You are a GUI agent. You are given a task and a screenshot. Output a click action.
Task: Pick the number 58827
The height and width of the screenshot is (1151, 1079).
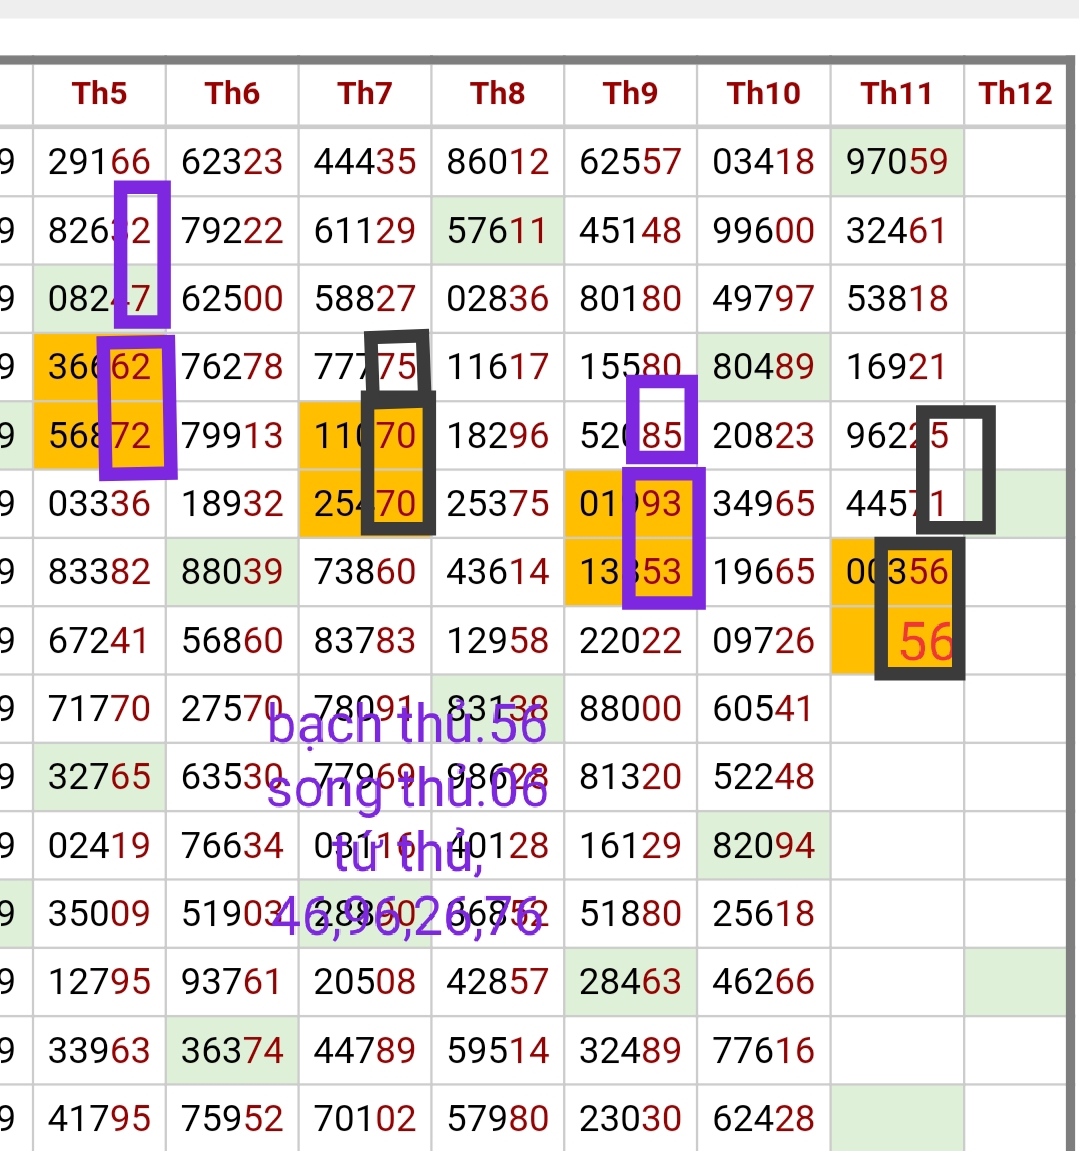[365, 299]
